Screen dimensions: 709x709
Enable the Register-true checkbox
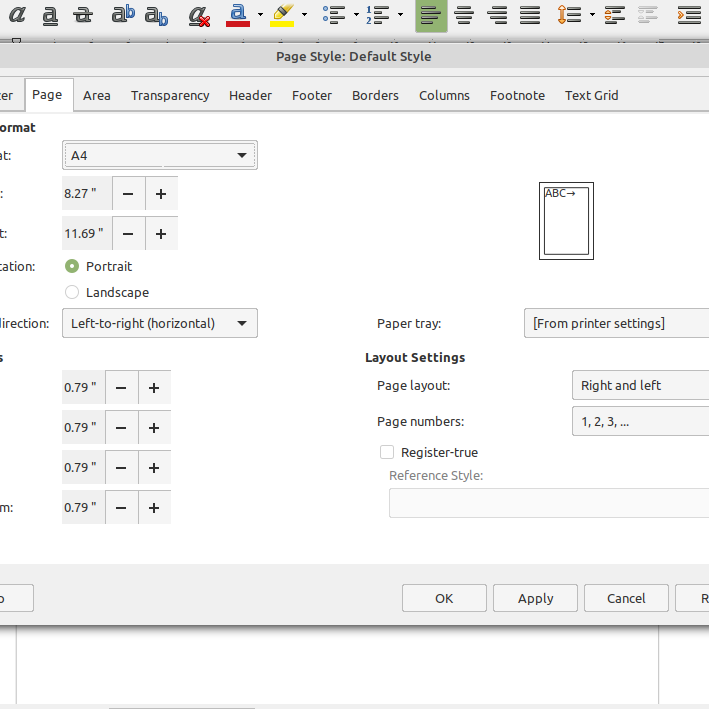pyautogui.click(x=387, y=453)
